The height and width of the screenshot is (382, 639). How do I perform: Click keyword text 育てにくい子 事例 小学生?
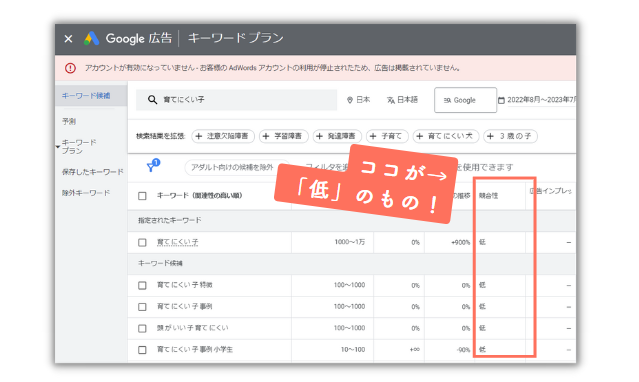coord(195,350)
